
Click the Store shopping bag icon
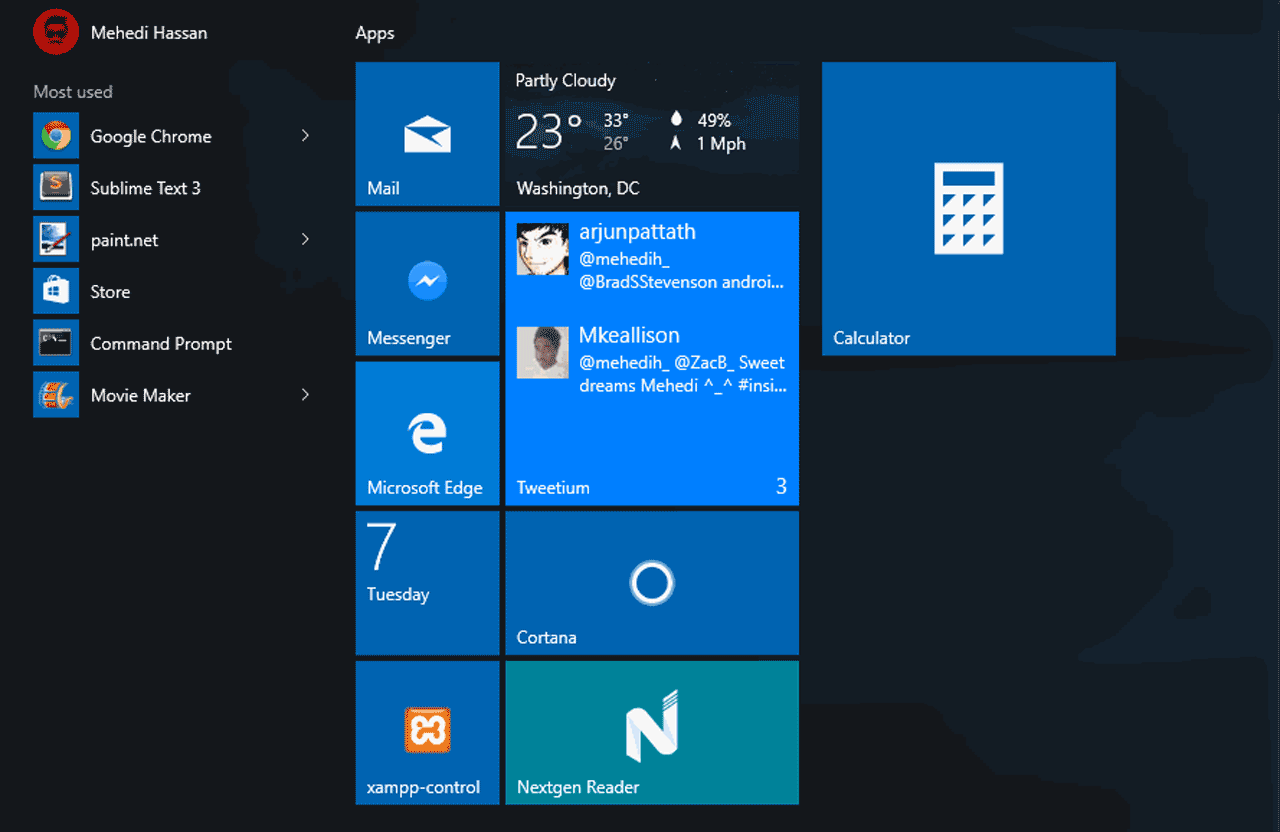click(56, 291)
